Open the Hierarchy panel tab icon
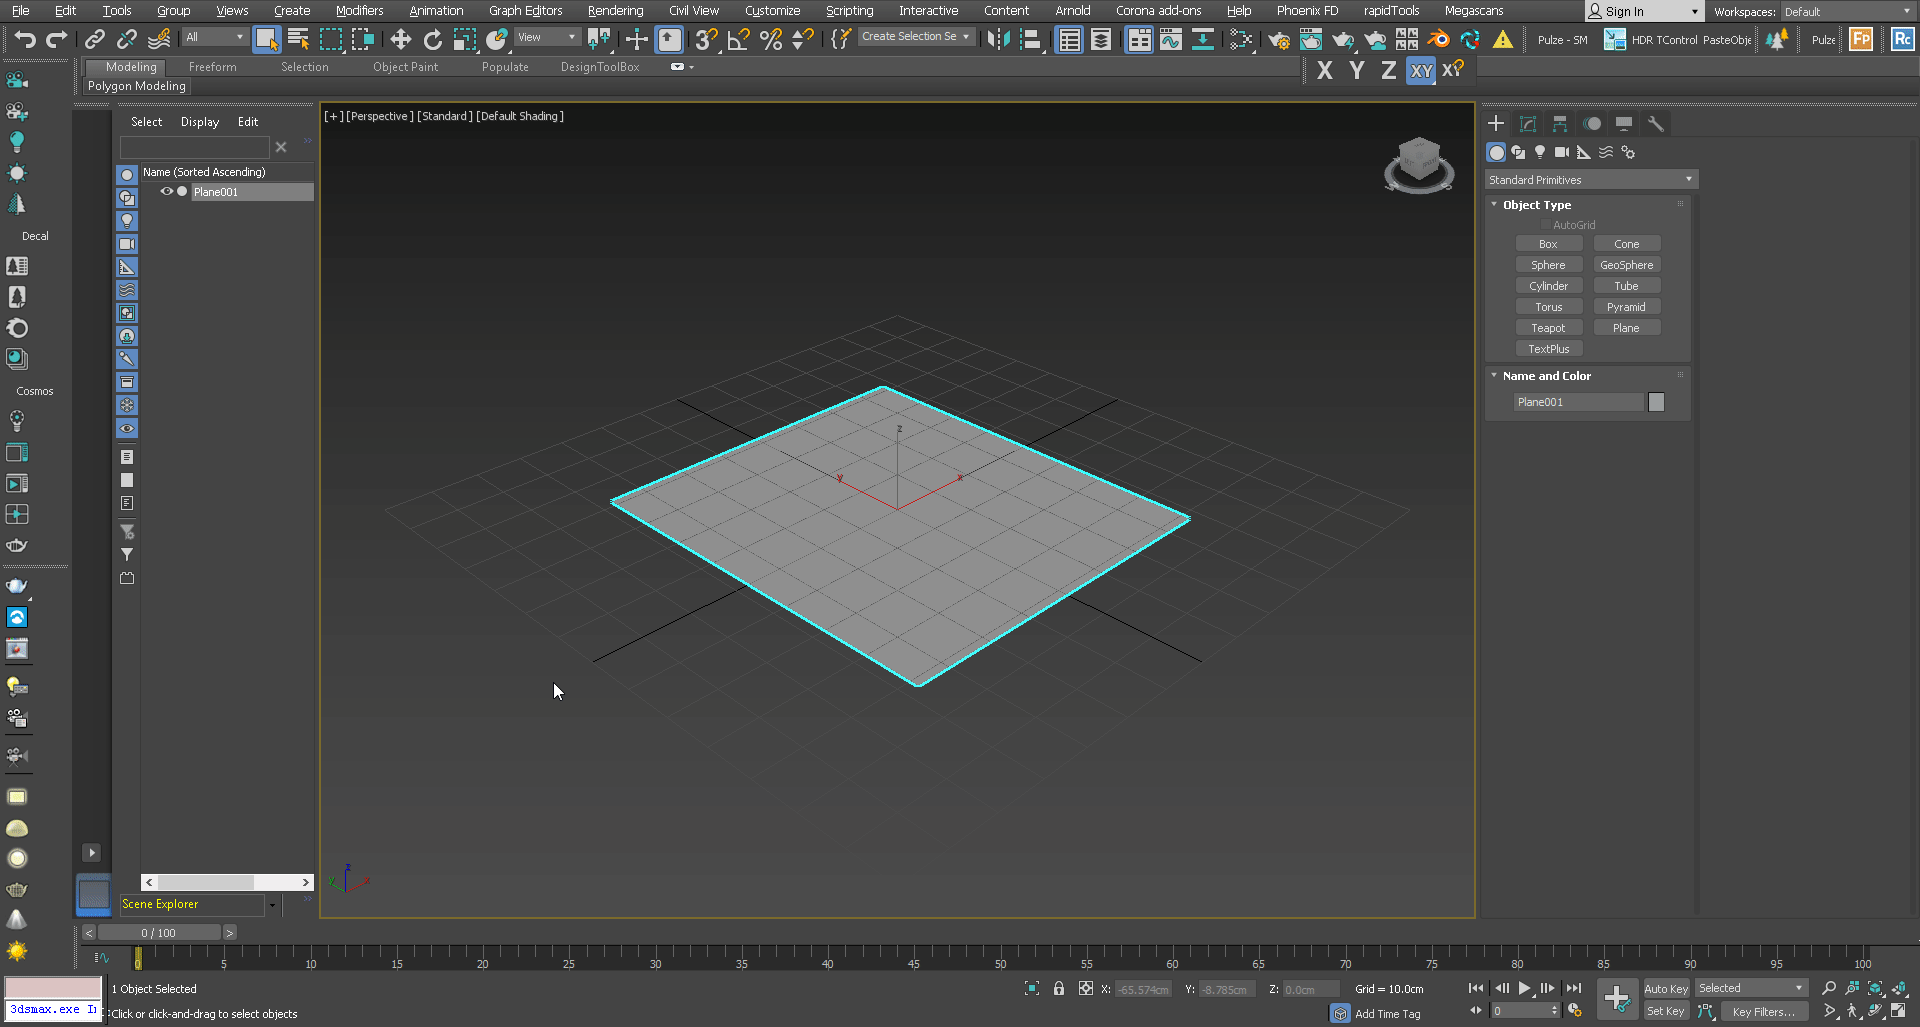The height and width of the screenshot is (1027, 1920). pyautogui.click(x=1560, y=123)
